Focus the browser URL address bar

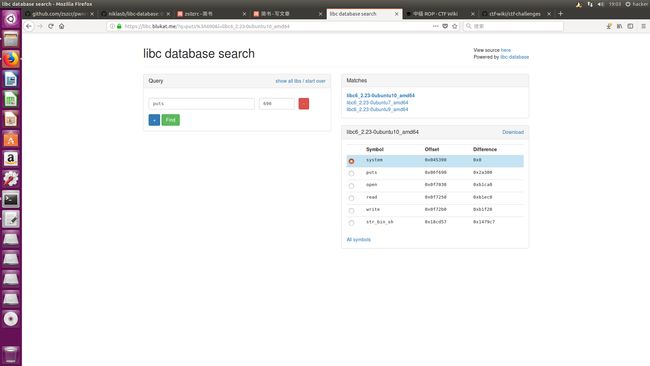pos(274,26)
